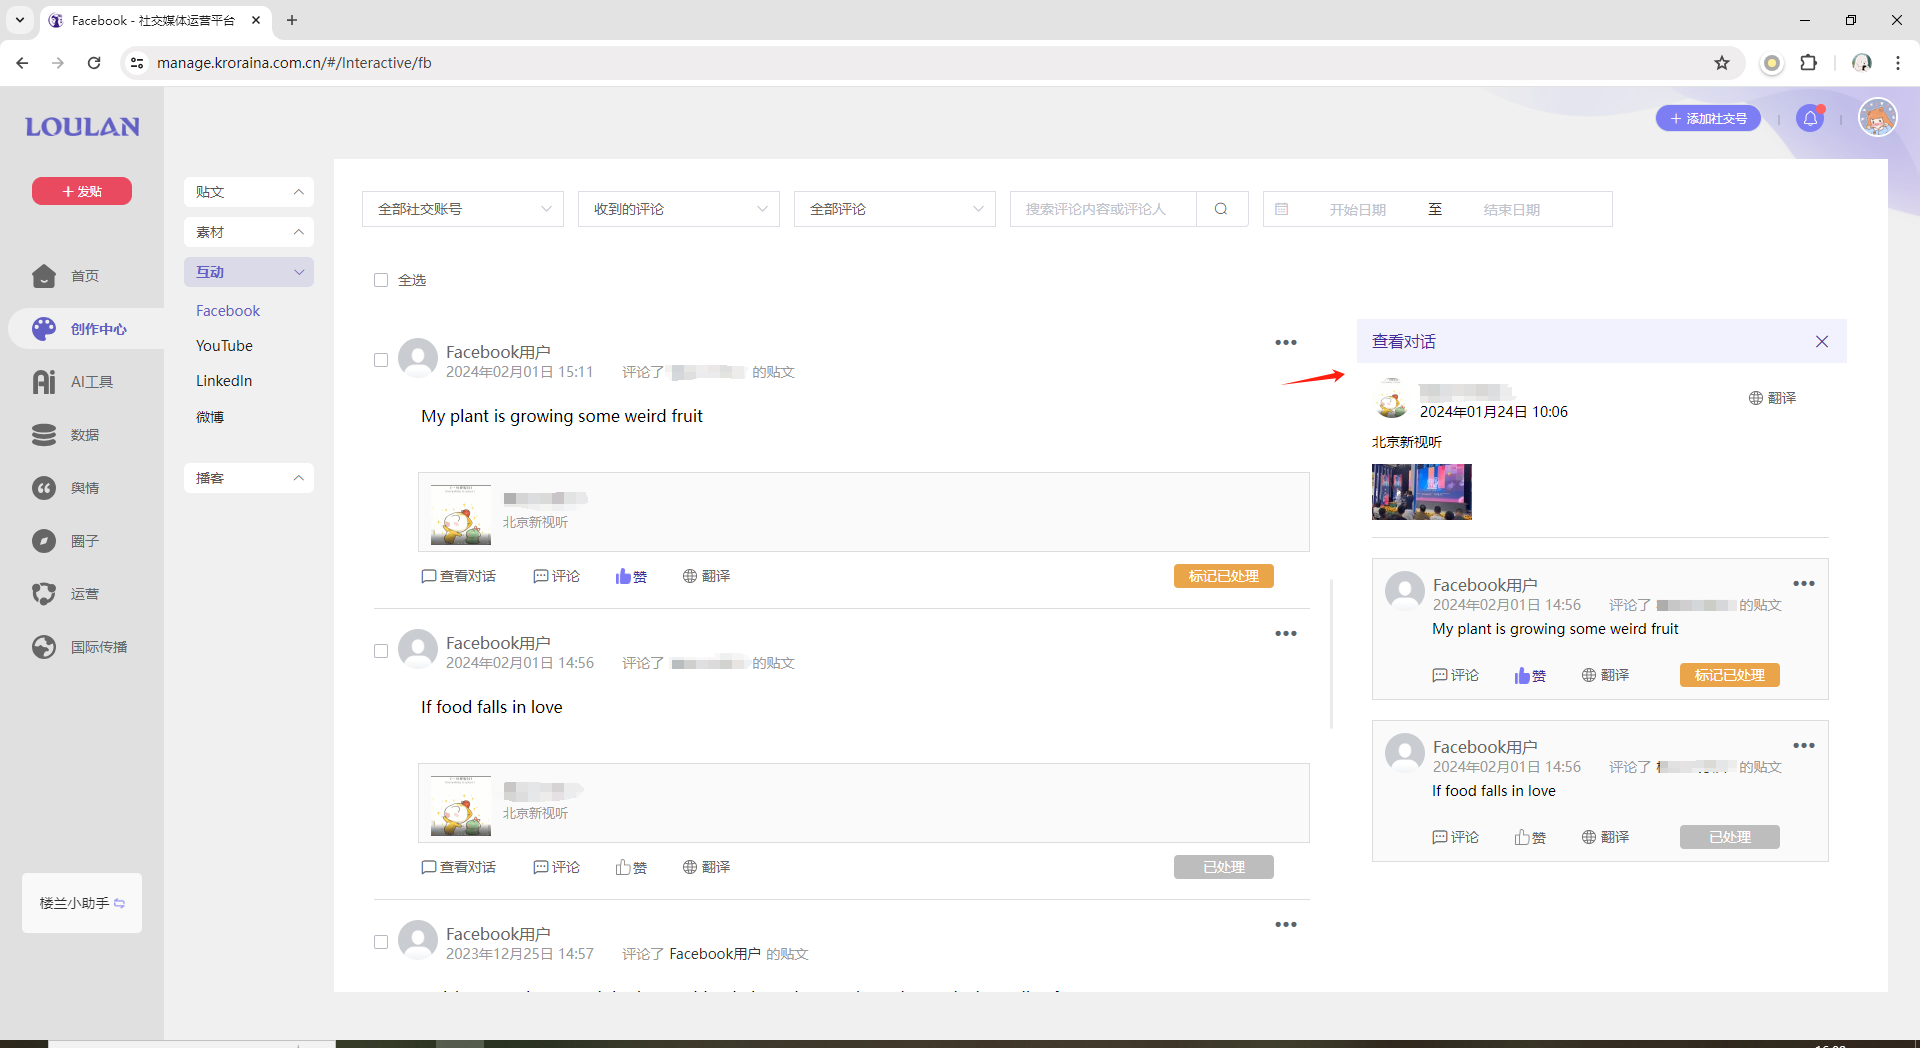This screenshot has width=1920, height=1048.
Task: Open the 国际传播 globe icon
Action: pos(44,647)
